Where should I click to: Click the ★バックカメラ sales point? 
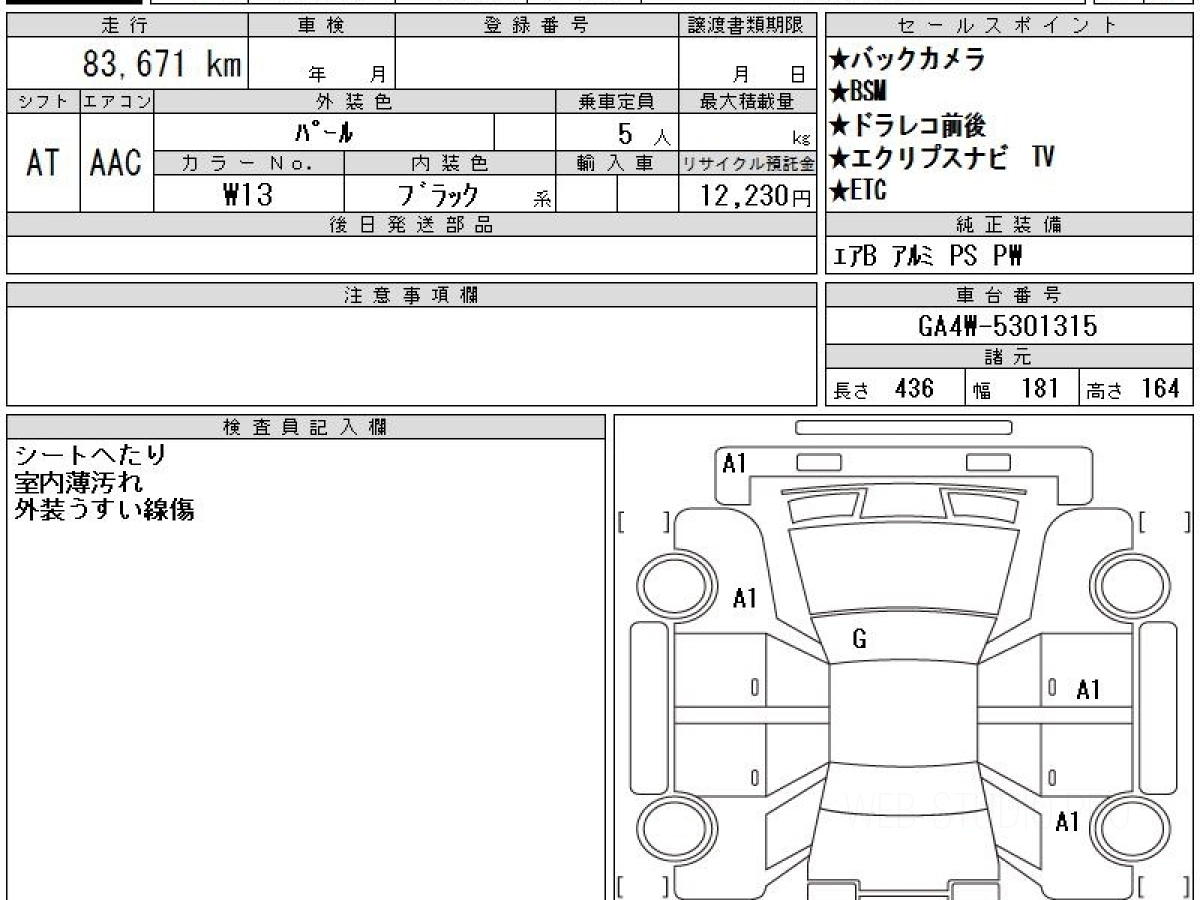(x=908, y=60)
